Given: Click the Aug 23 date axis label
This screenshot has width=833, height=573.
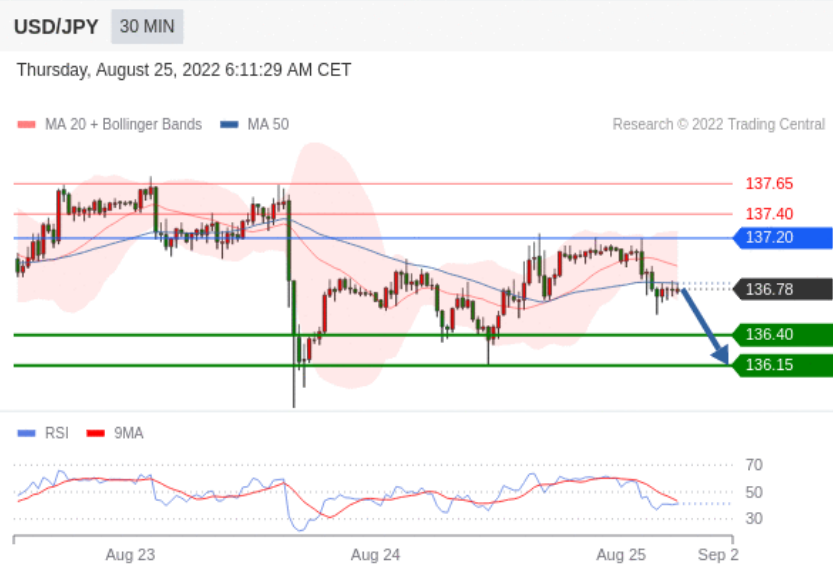Looking at the screenshot, I should pos(130,555).
